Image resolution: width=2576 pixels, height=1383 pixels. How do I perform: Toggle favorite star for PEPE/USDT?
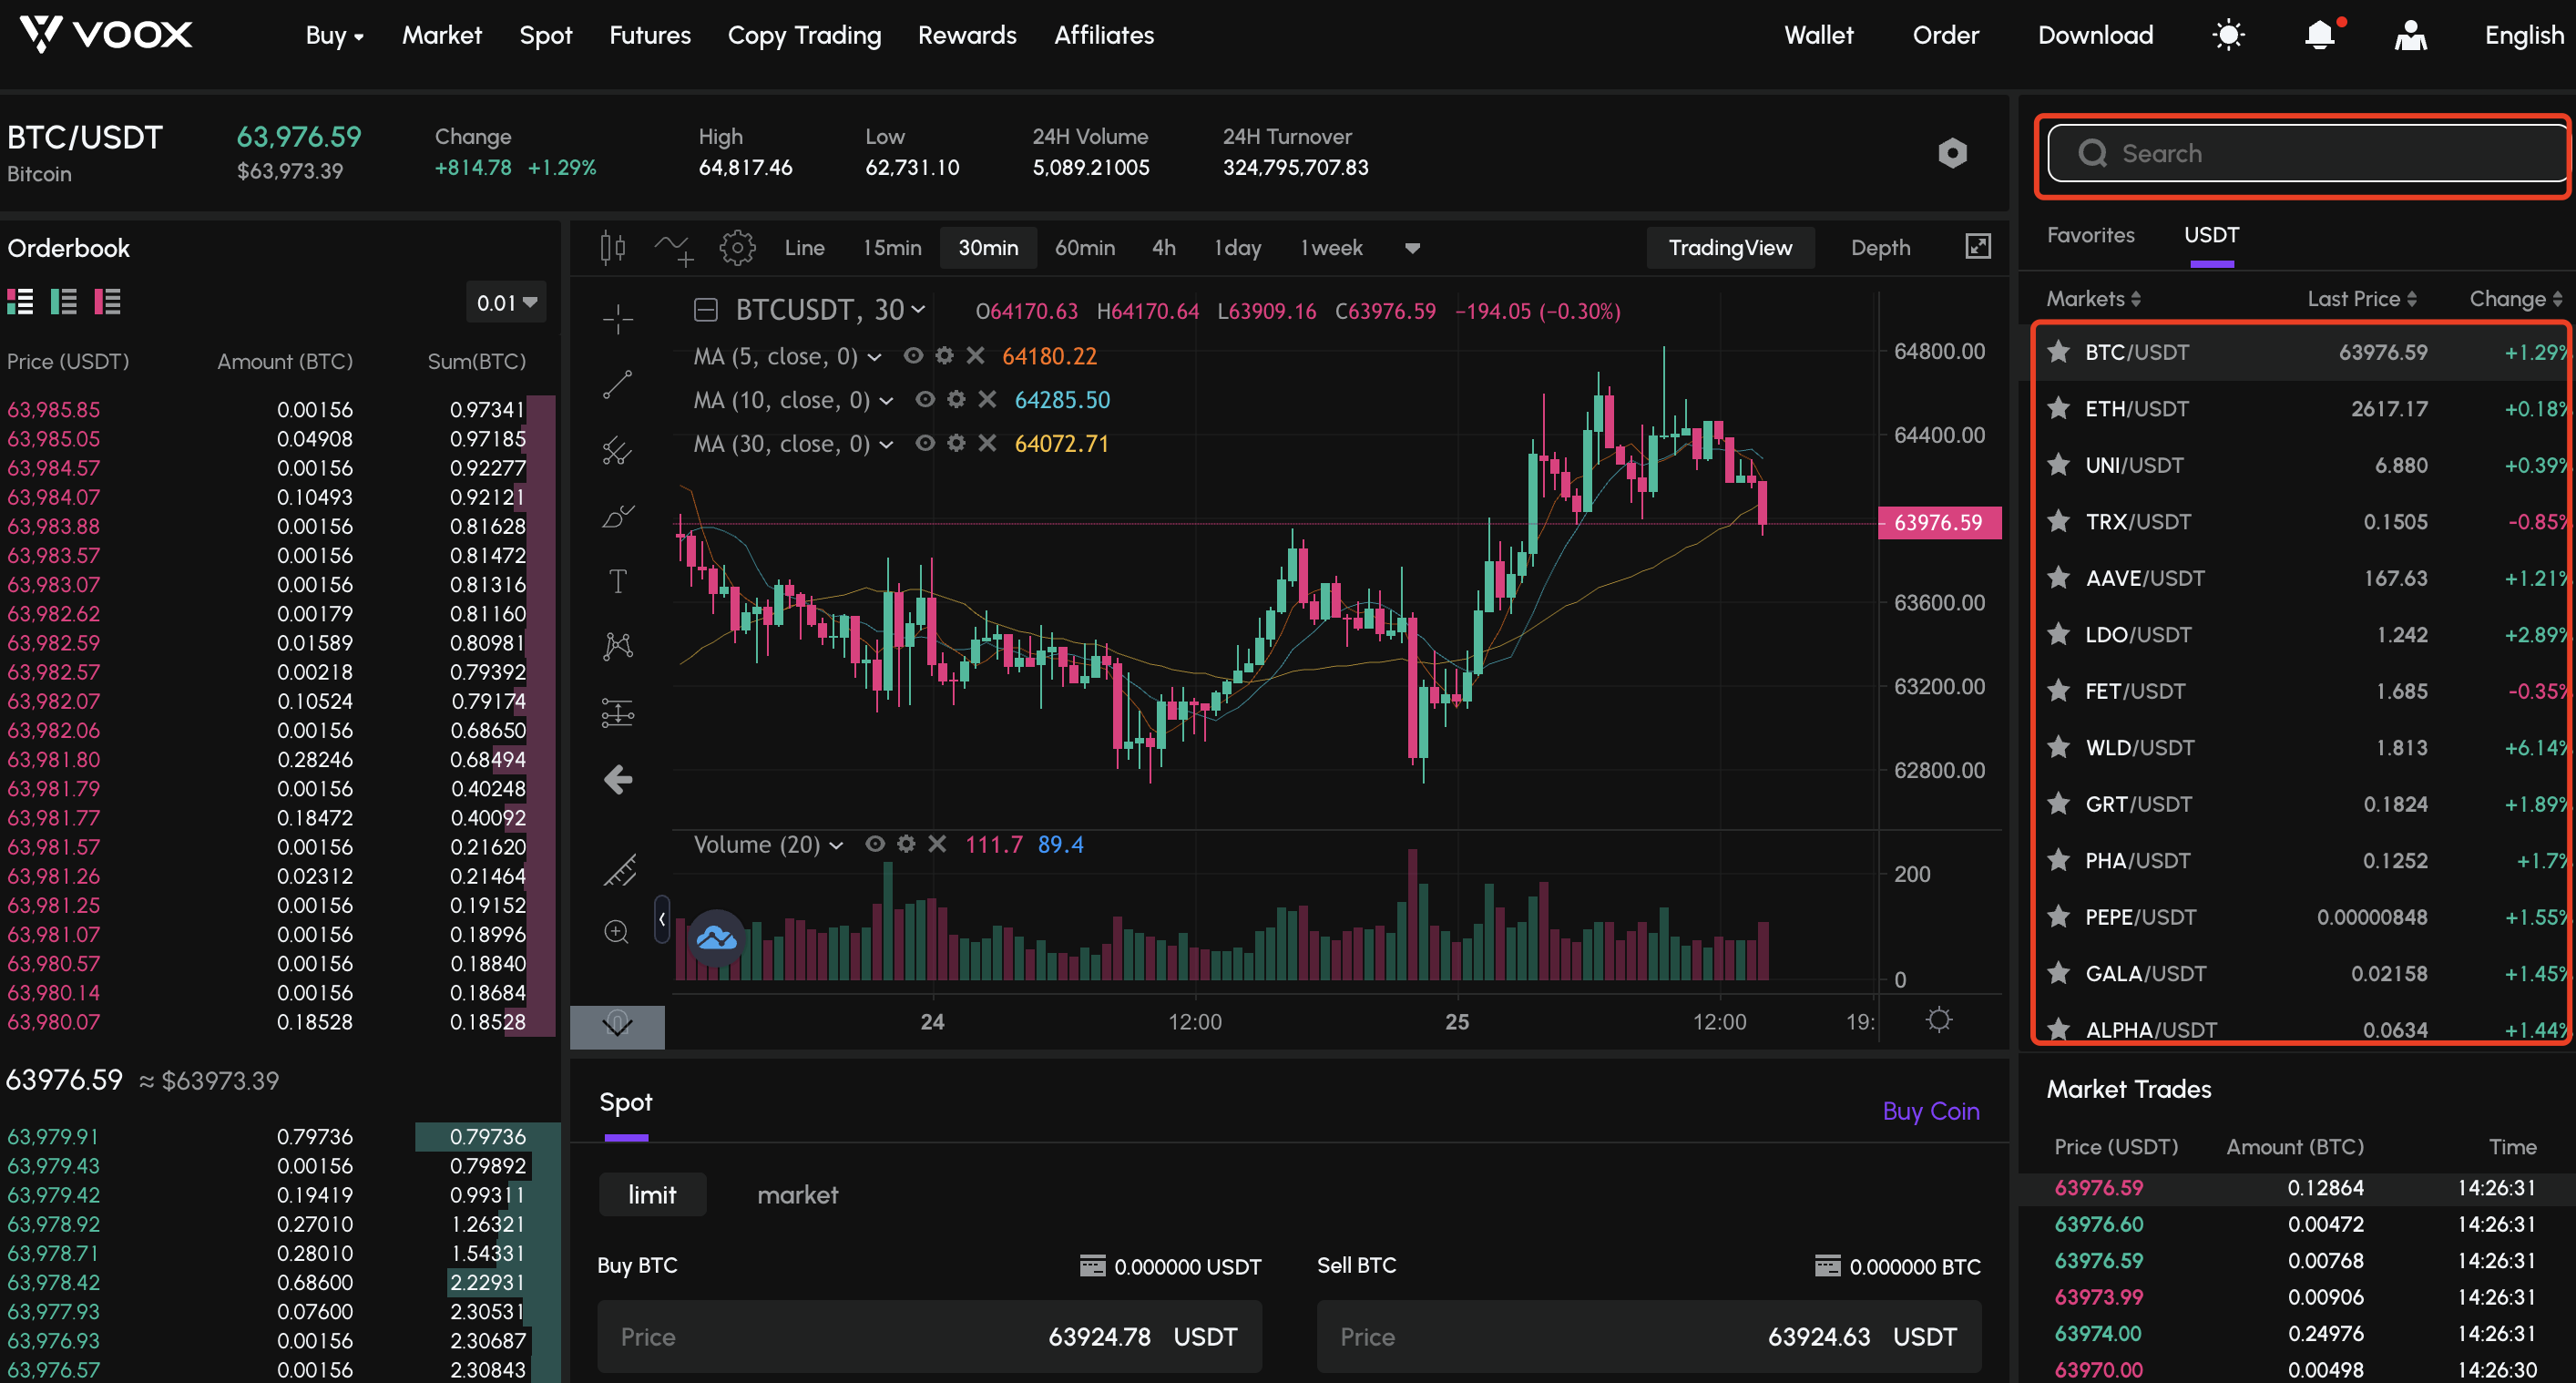pos(2058,916)
